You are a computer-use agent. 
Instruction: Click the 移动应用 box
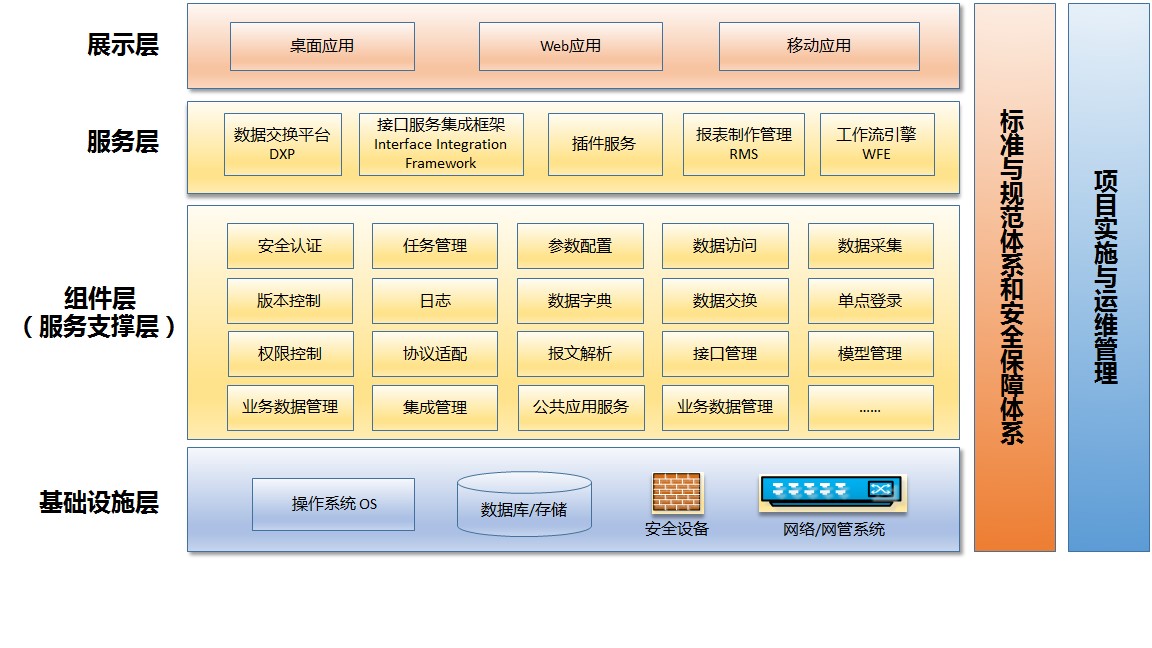818,46
